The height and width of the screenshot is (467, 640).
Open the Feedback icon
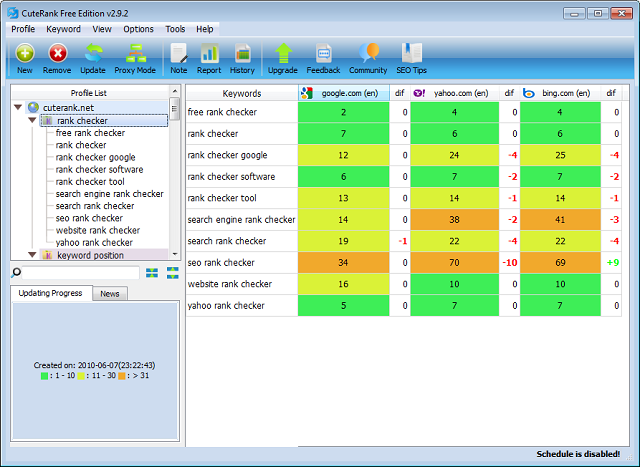coord(324,53)
